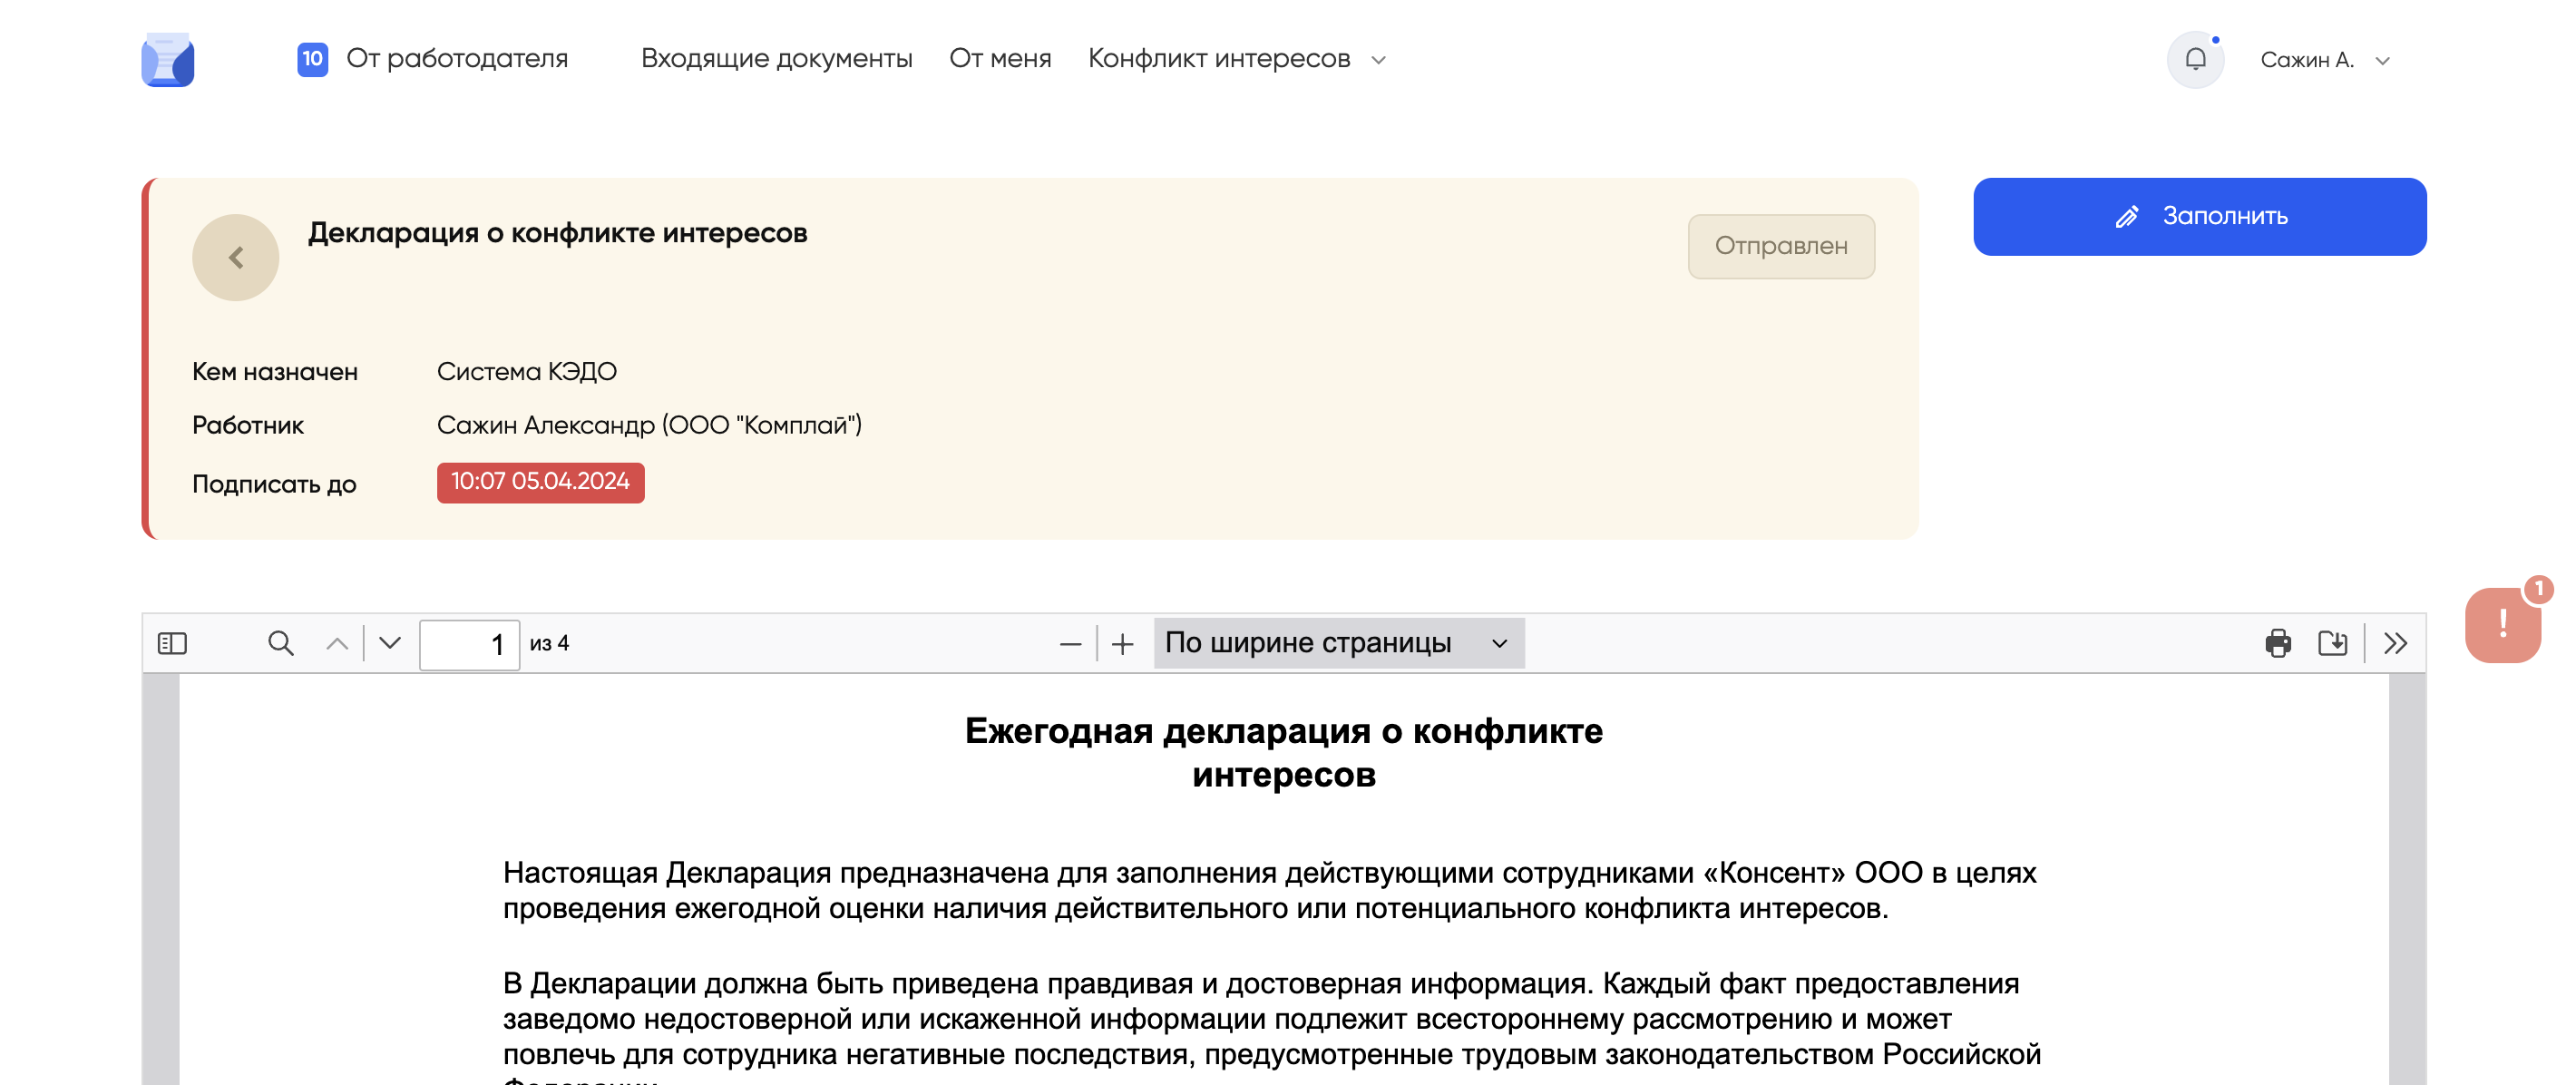
Task: Click the app logo in header
Action: pyautogui.click(x=168, y=60)
